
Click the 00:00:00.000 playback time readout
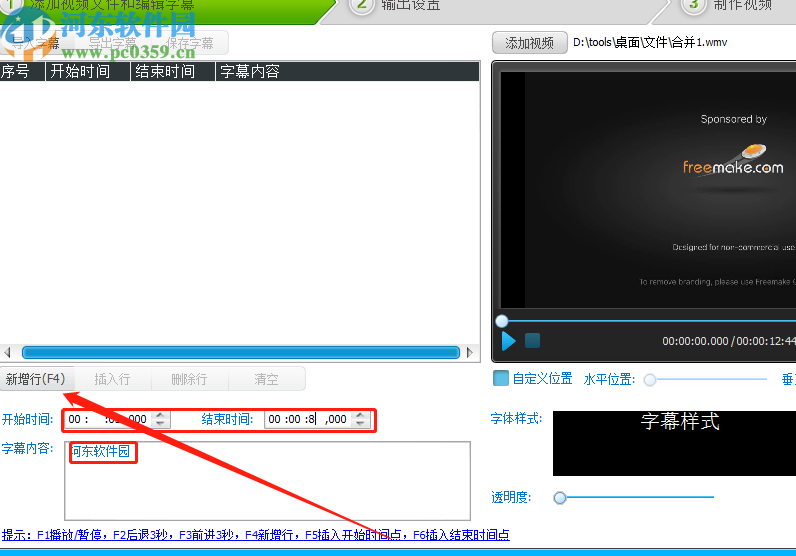pos(695,341)
